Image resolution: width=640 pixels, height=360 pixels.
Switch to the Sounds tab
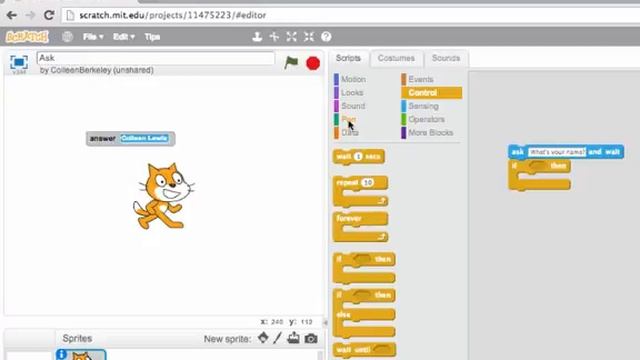coord(446,58)
